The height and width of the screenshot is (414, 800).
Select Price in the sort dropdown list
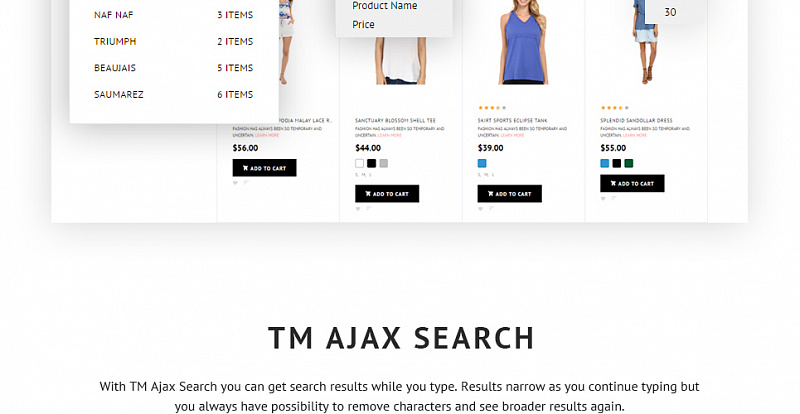click(x=363, y=25)
